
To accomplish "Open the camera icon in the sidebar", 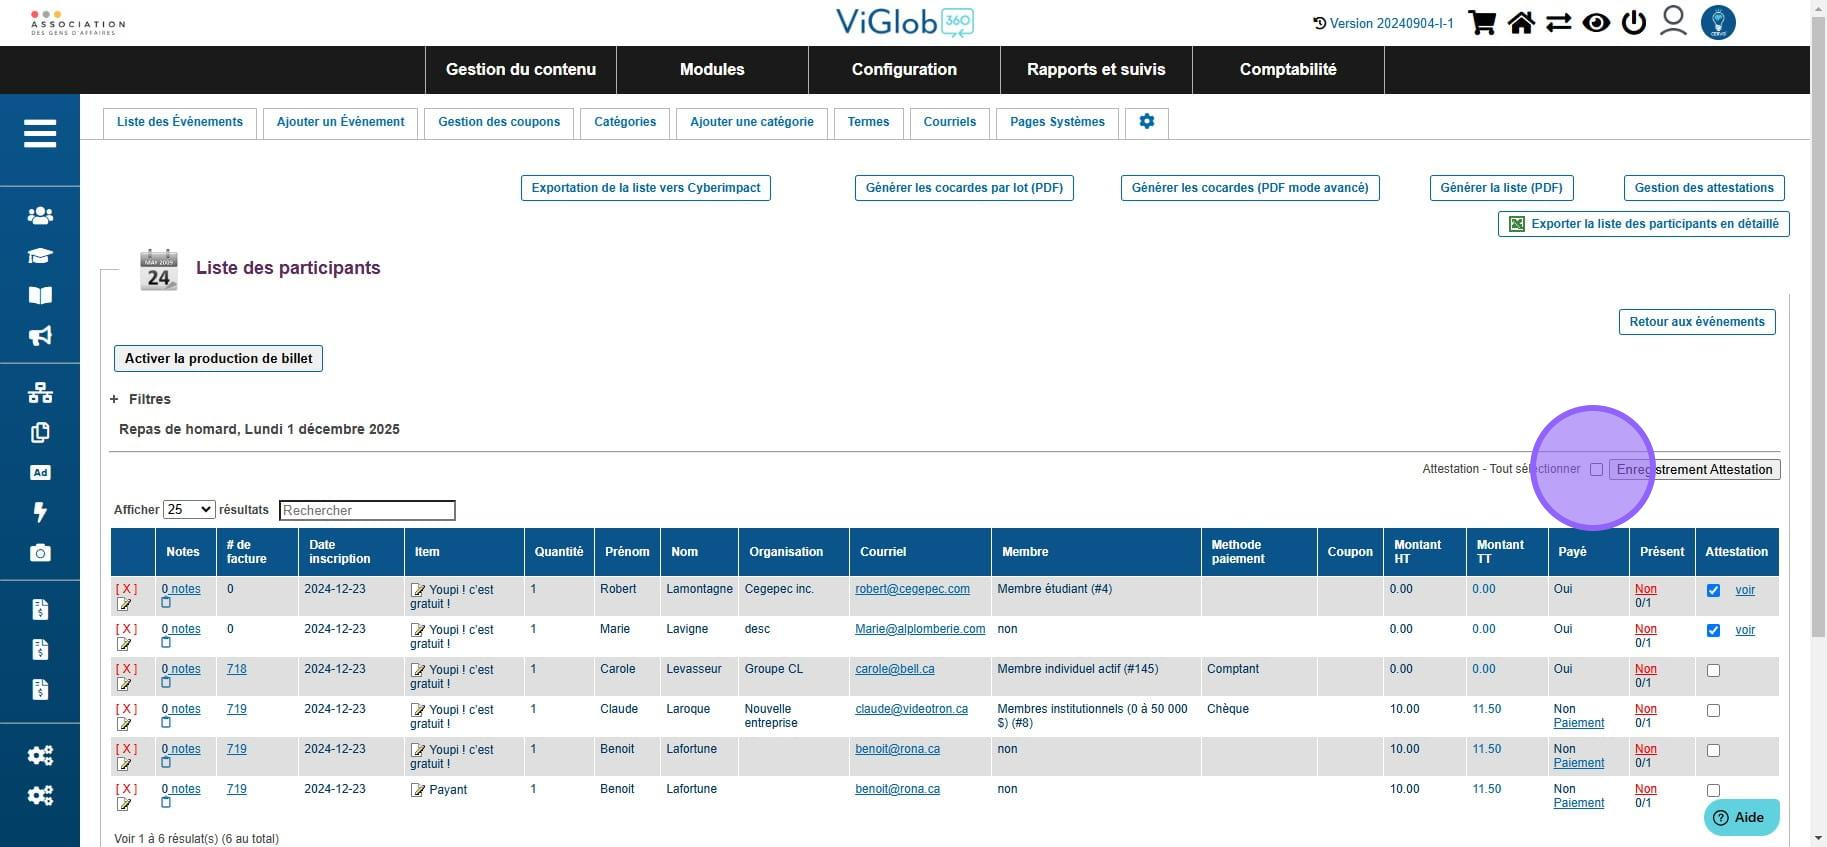I will 40,553.
